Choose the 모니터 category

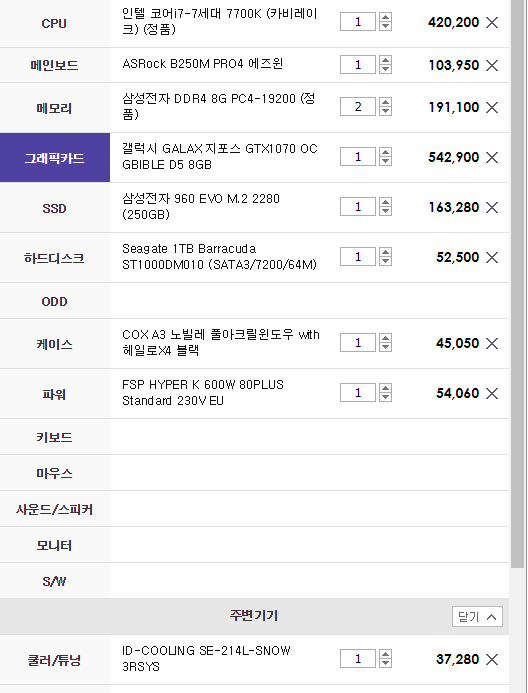[x=55, y=545]
